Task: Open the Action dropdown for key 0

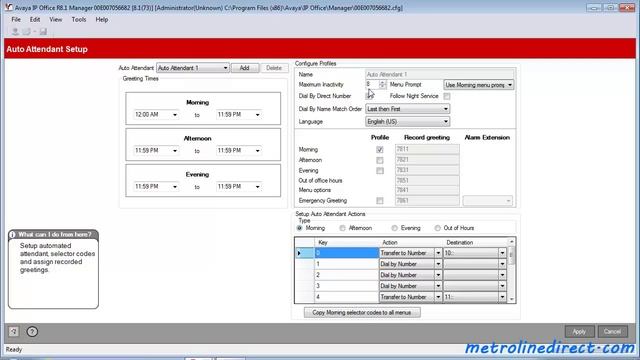Action: click(x=438, y=253)
